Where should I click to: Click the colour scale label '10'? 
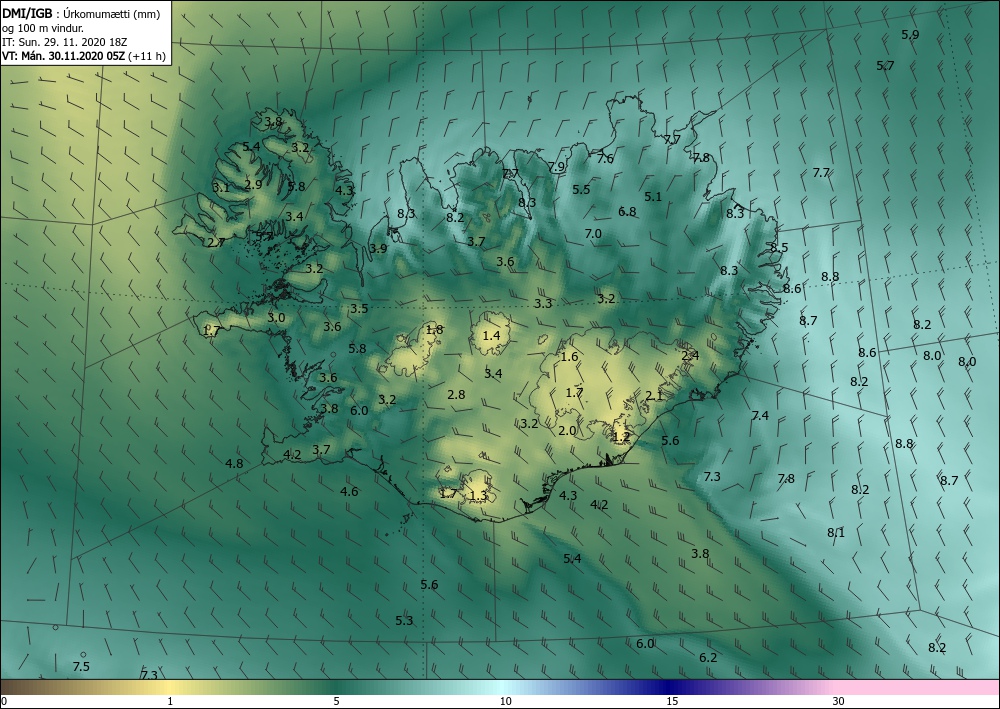click(x=506, y=702)
